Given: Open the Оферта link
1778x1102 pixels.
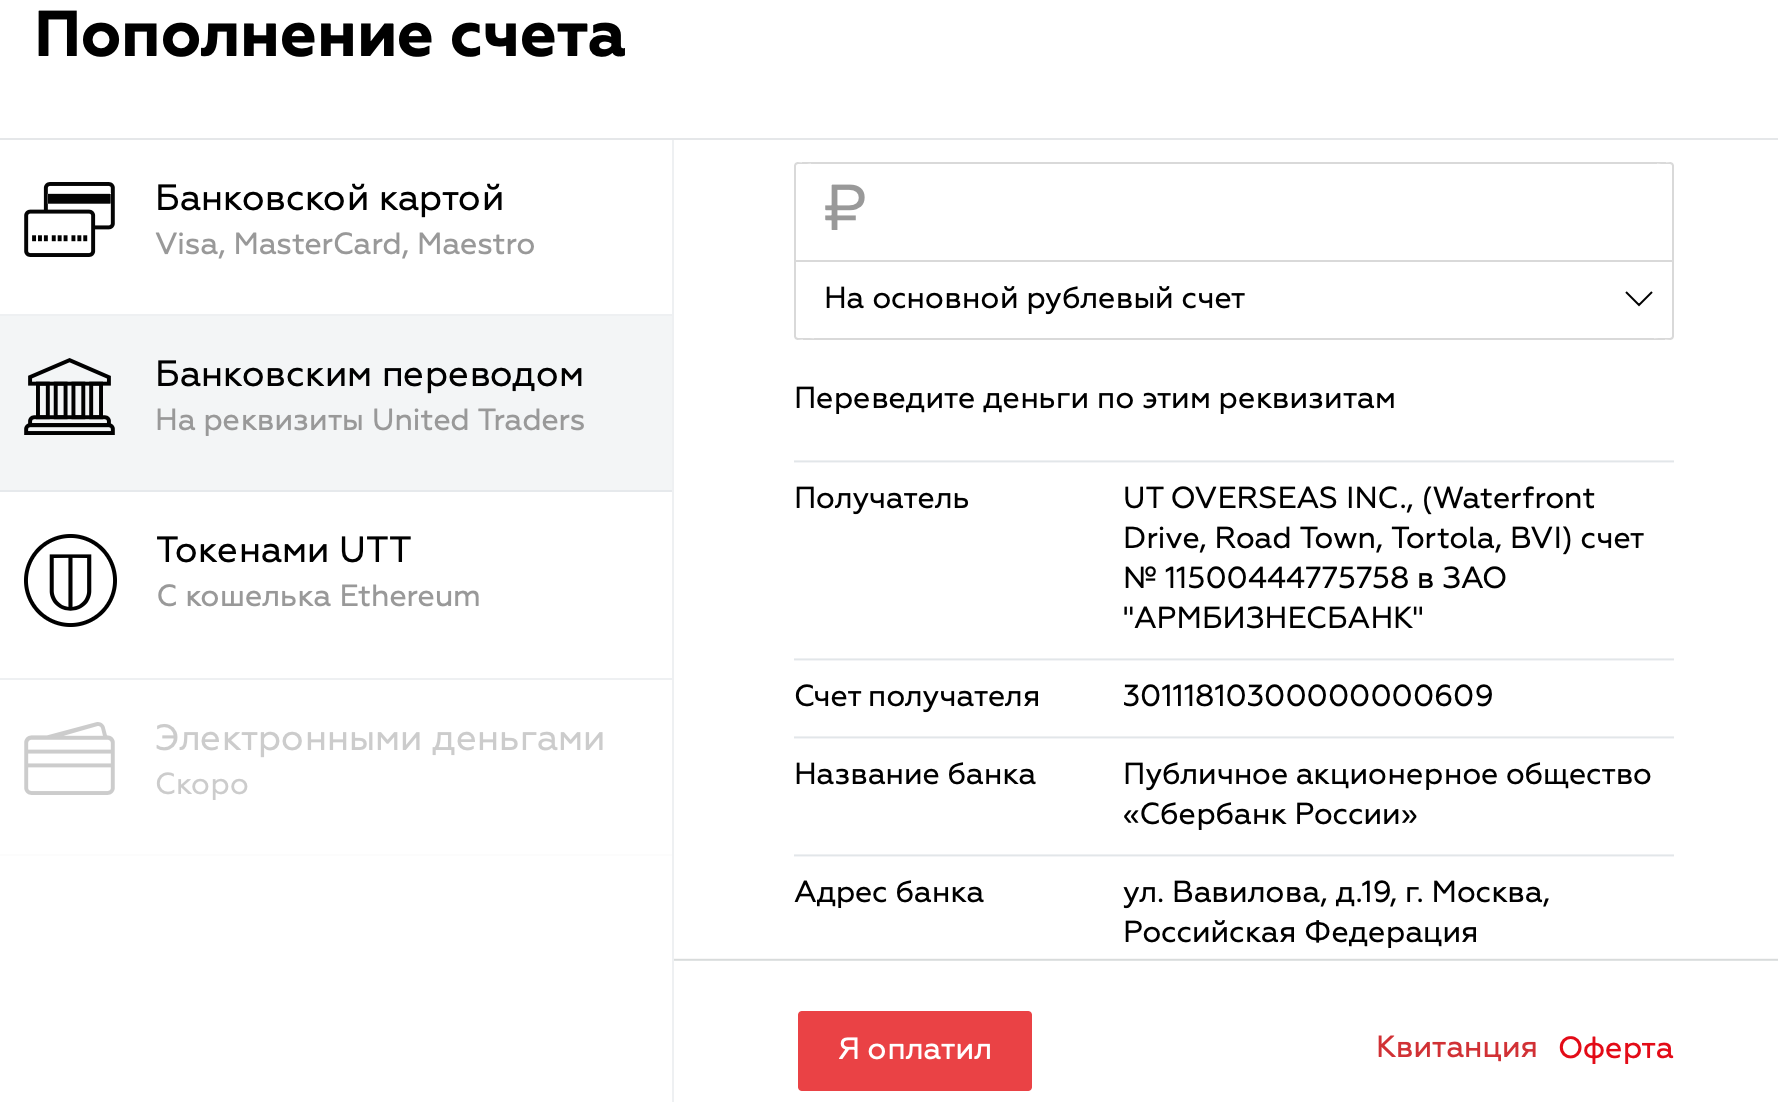Looking at the screenshot, I should 1615,1047.
